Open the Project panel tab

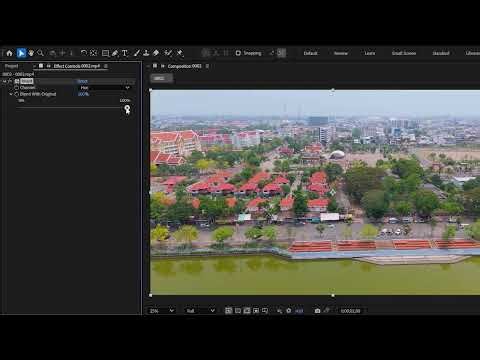(x=11, y=66)
